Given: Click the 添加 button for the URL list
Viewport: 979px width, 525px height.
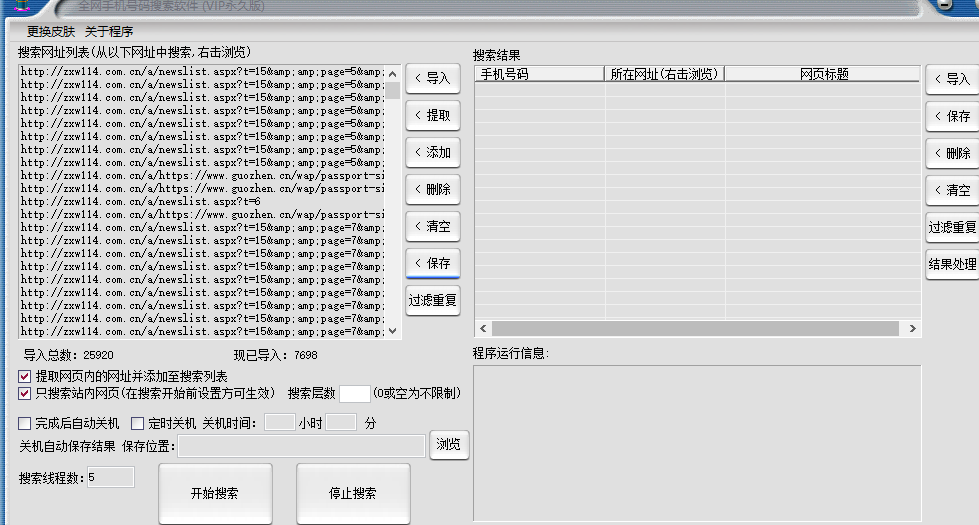Looking at the screenshot, I should coord(432,152).
